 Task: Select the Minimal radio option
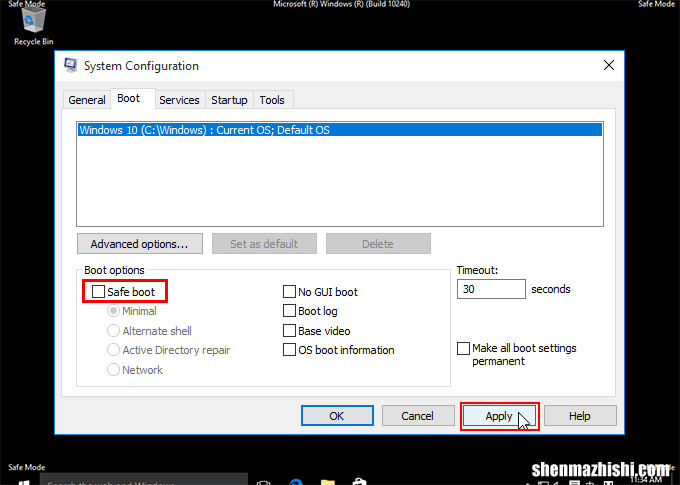[x=113, y=311]
